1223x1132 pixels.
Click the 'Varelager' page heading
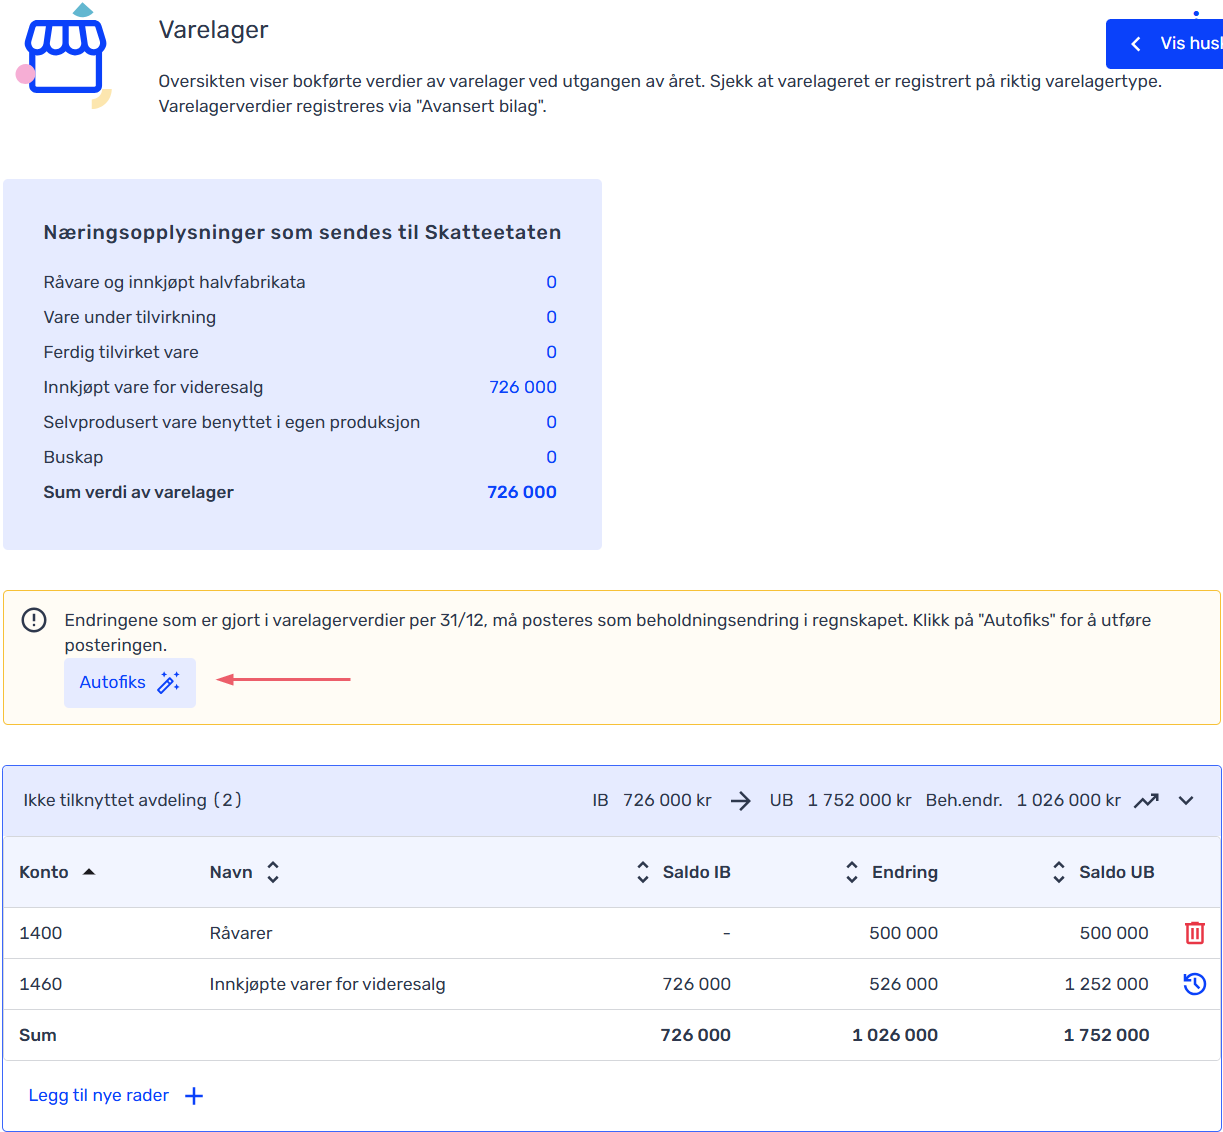point(213,30)
